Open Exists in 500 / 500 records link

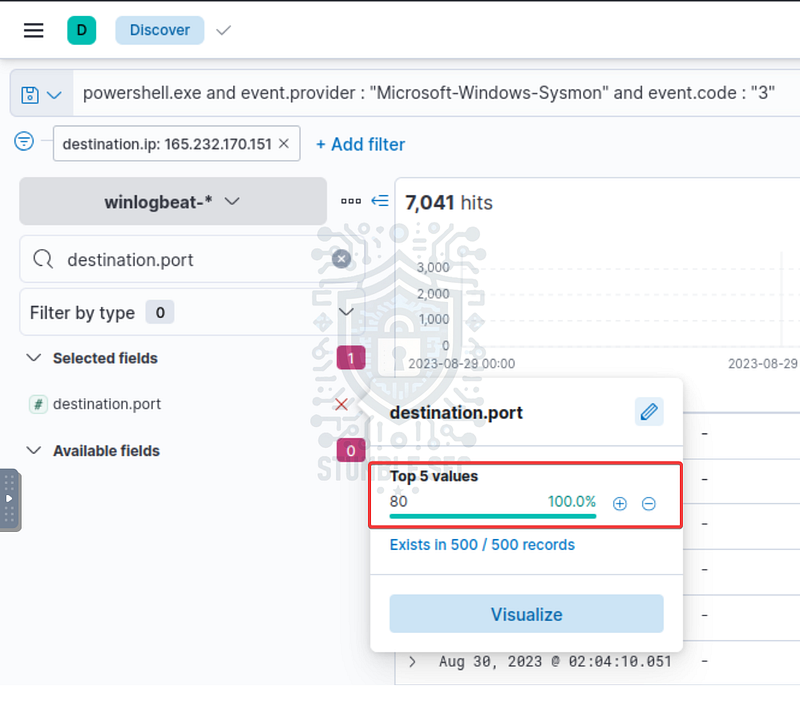click(x=482, y=545)
